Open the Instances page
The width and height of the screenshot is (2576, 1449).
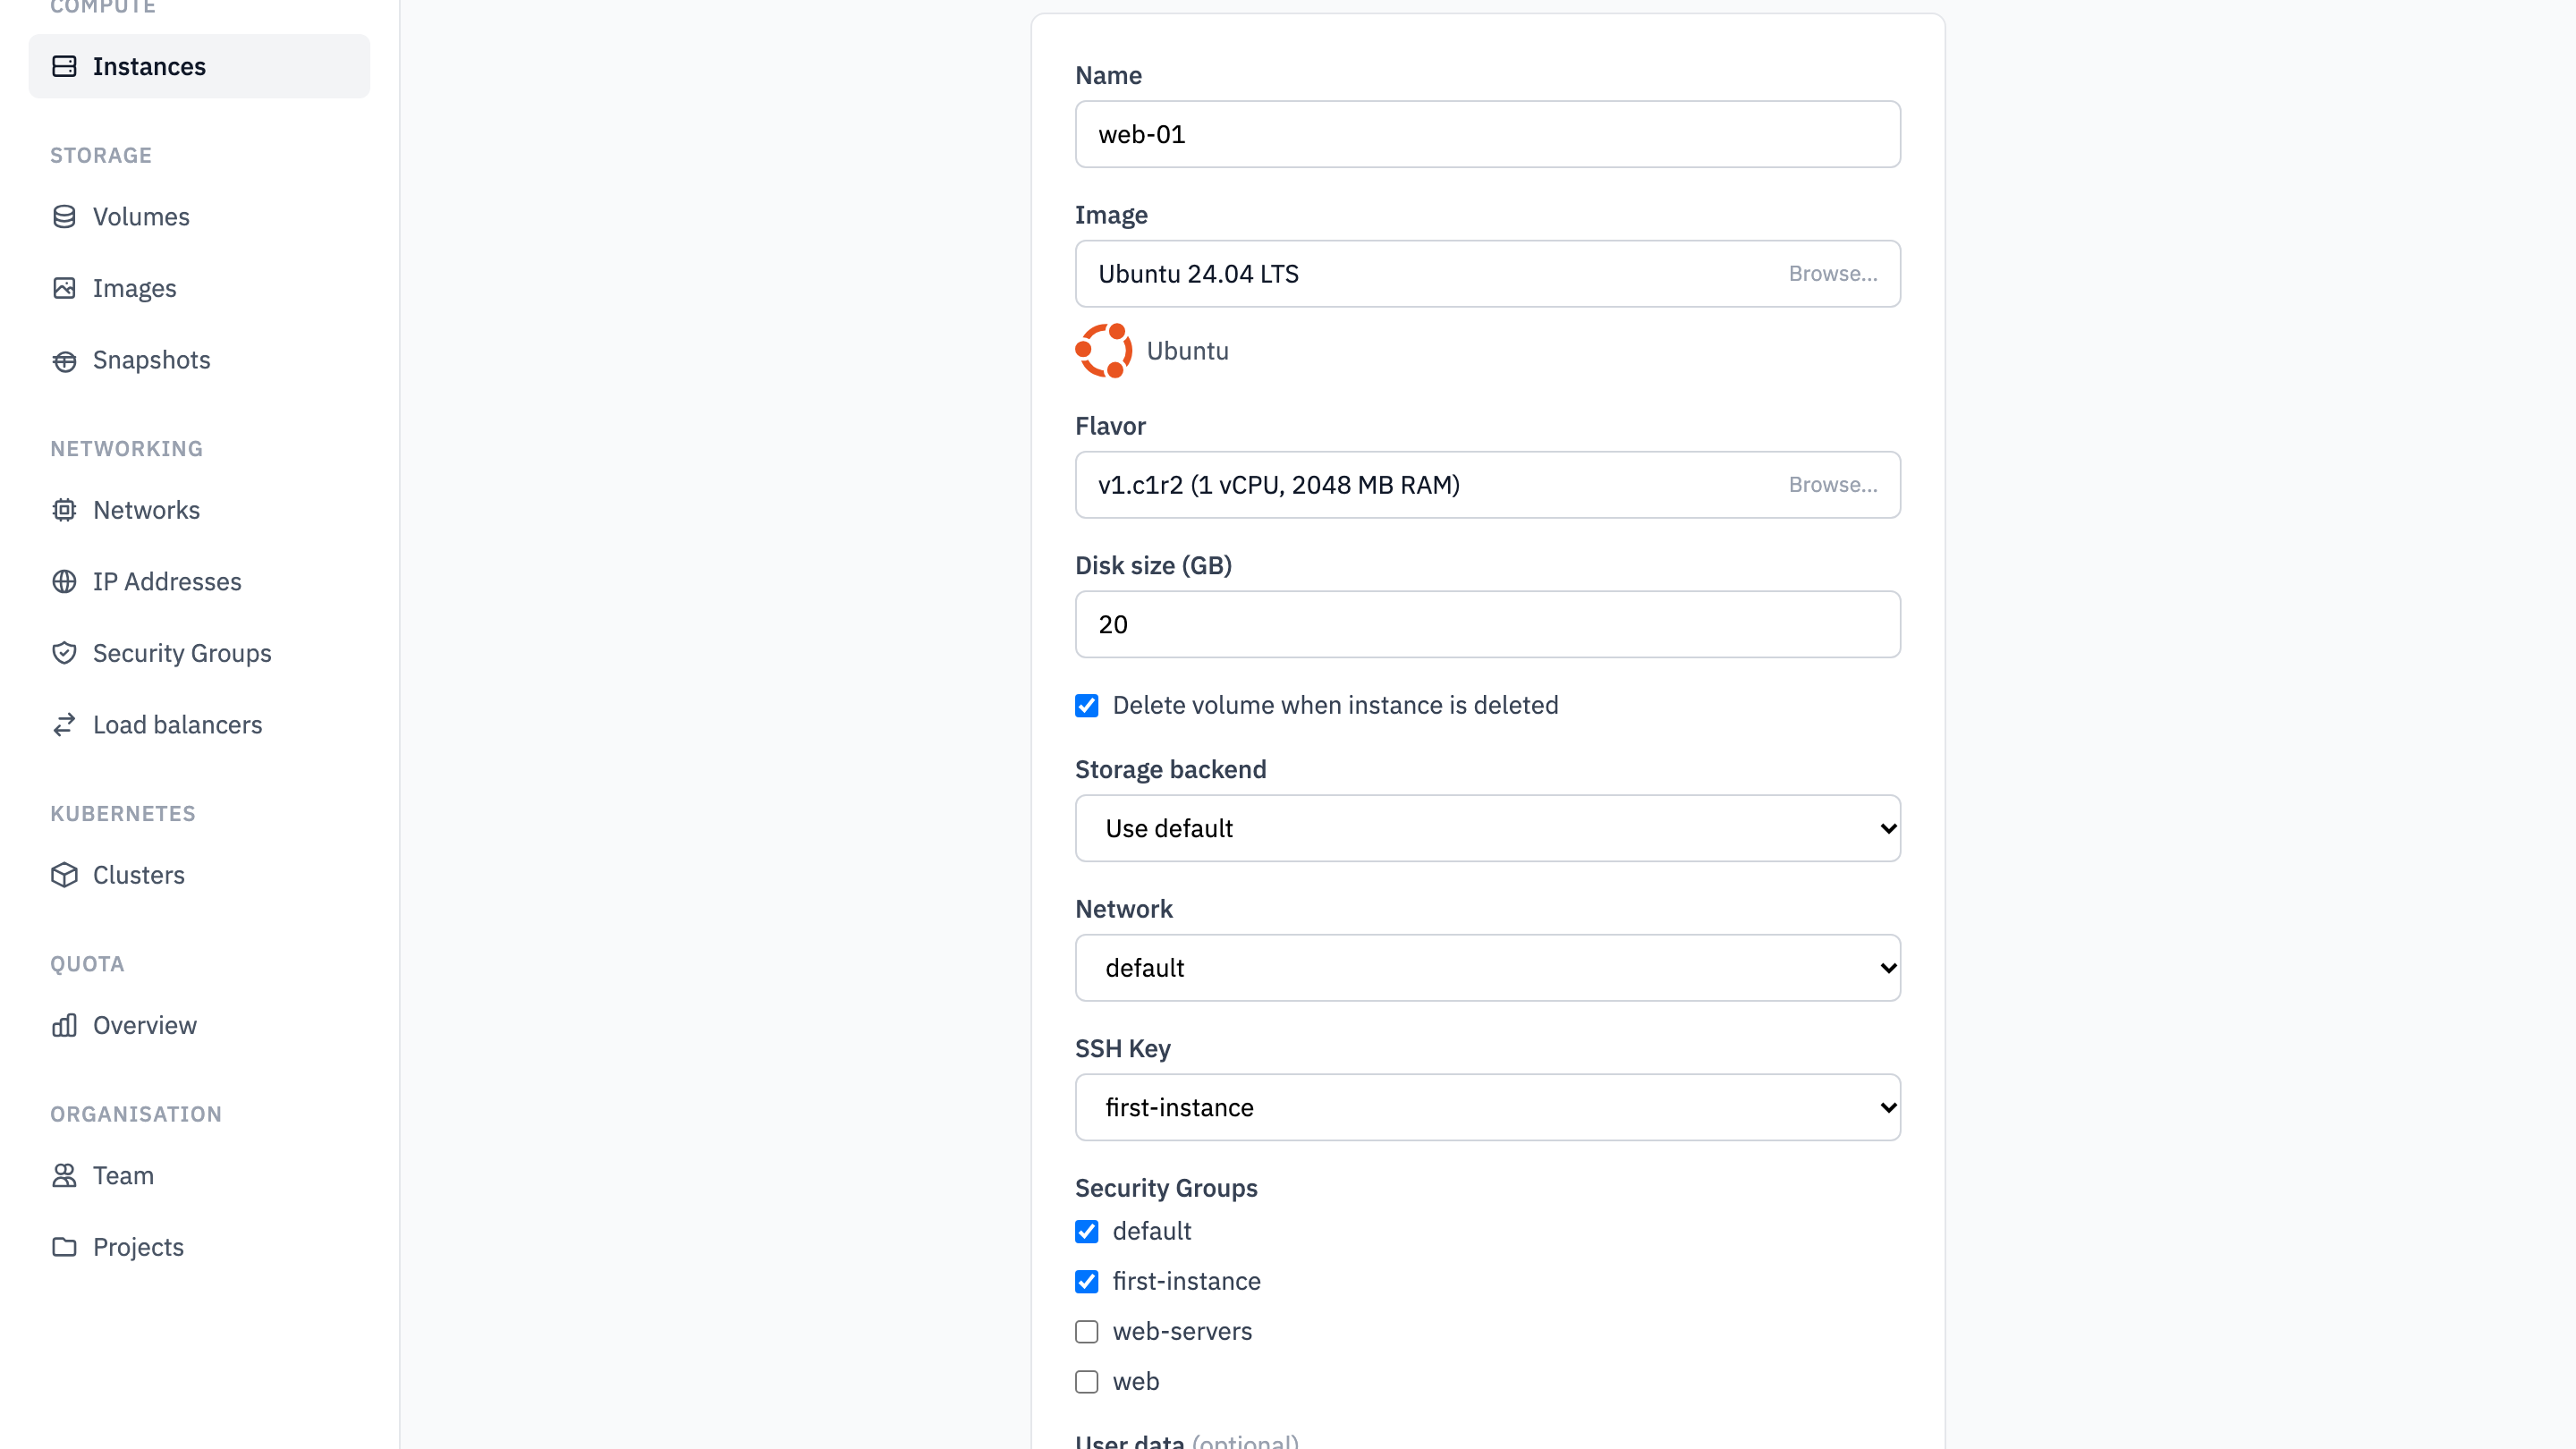(199, 66)
